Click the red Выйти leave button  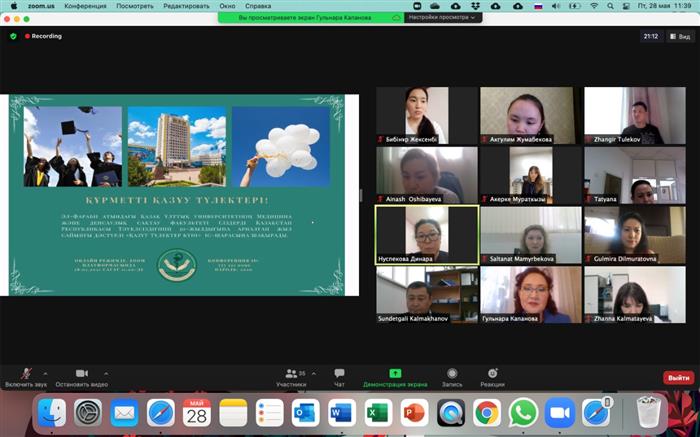(x=678, y=378)
